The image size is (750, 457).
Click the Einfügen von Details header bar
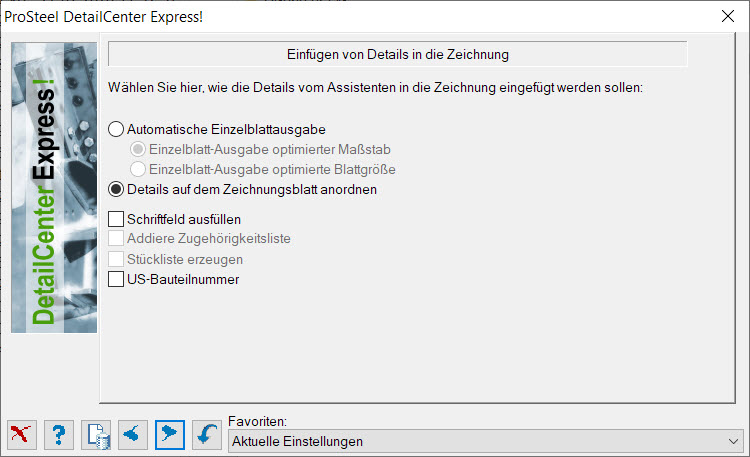pos(397,54)
